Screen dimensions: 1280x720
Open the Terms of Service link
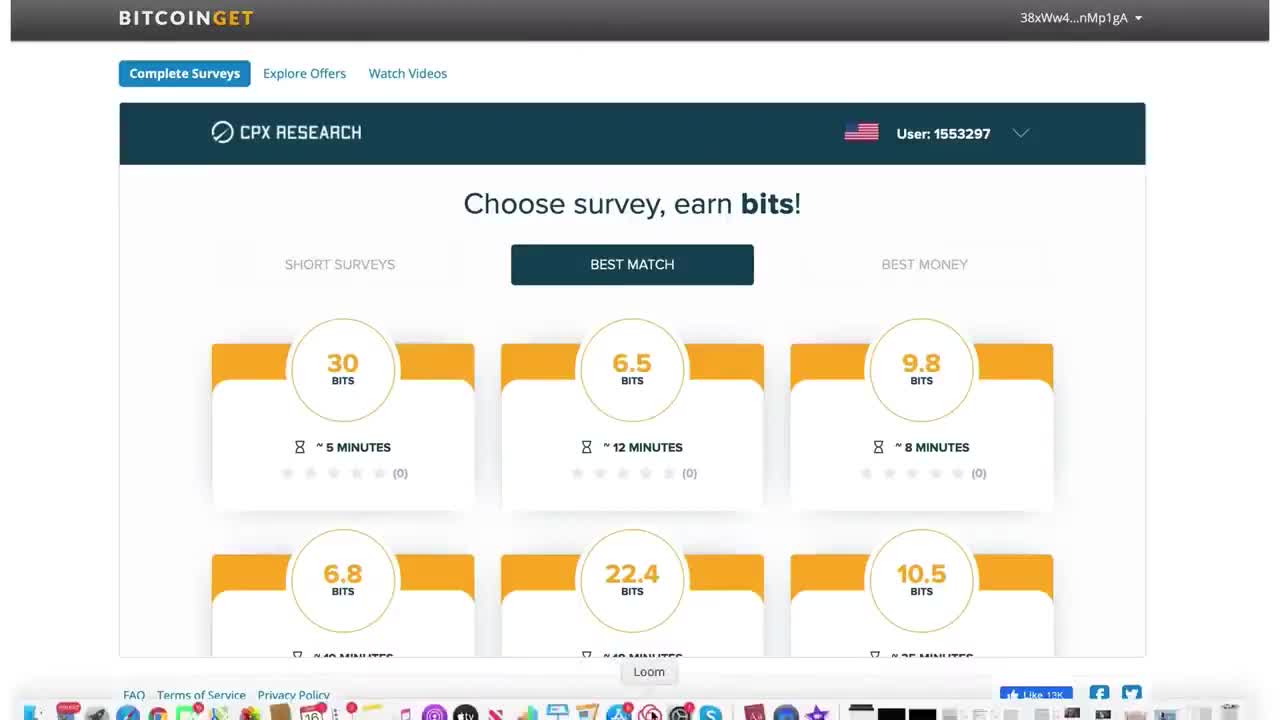201,695
